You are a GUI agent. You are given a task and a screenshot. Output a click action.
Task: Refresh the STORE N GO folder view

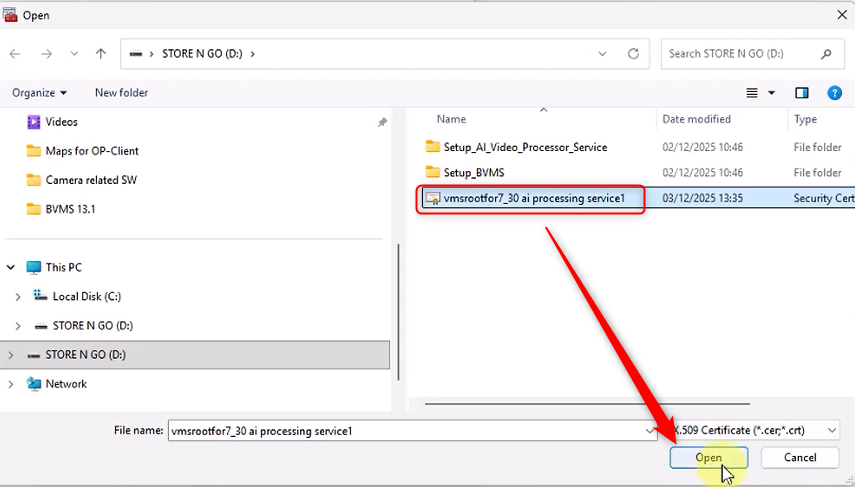[632, 54]
